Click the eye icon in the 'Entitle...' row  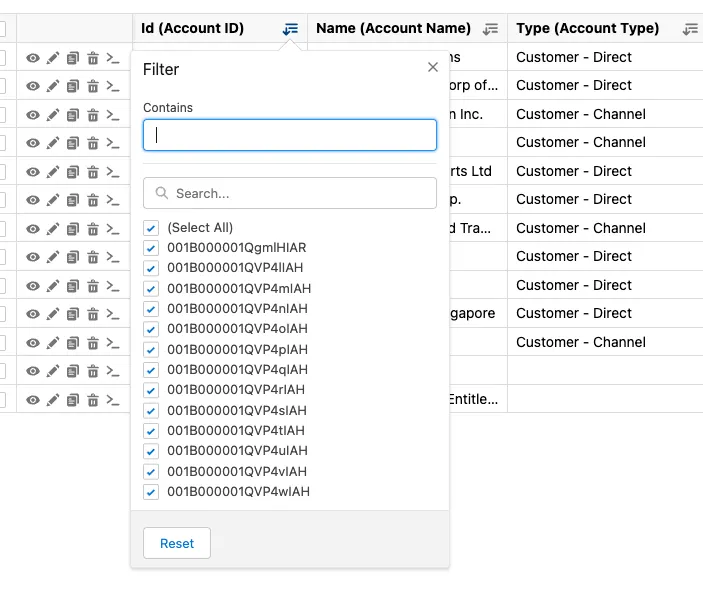point(33,400)
